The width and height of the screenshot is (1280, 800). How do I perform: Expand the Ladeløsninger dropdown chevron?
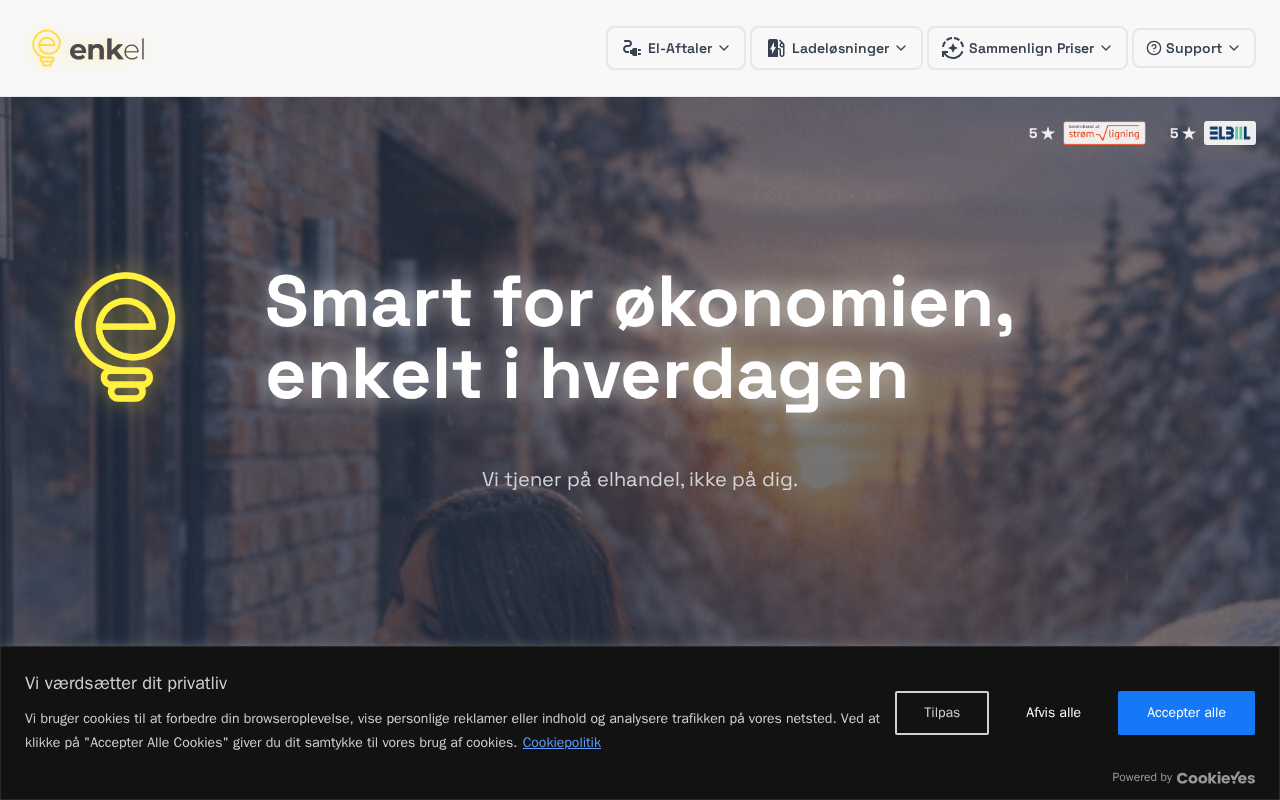tap(901, 48)
